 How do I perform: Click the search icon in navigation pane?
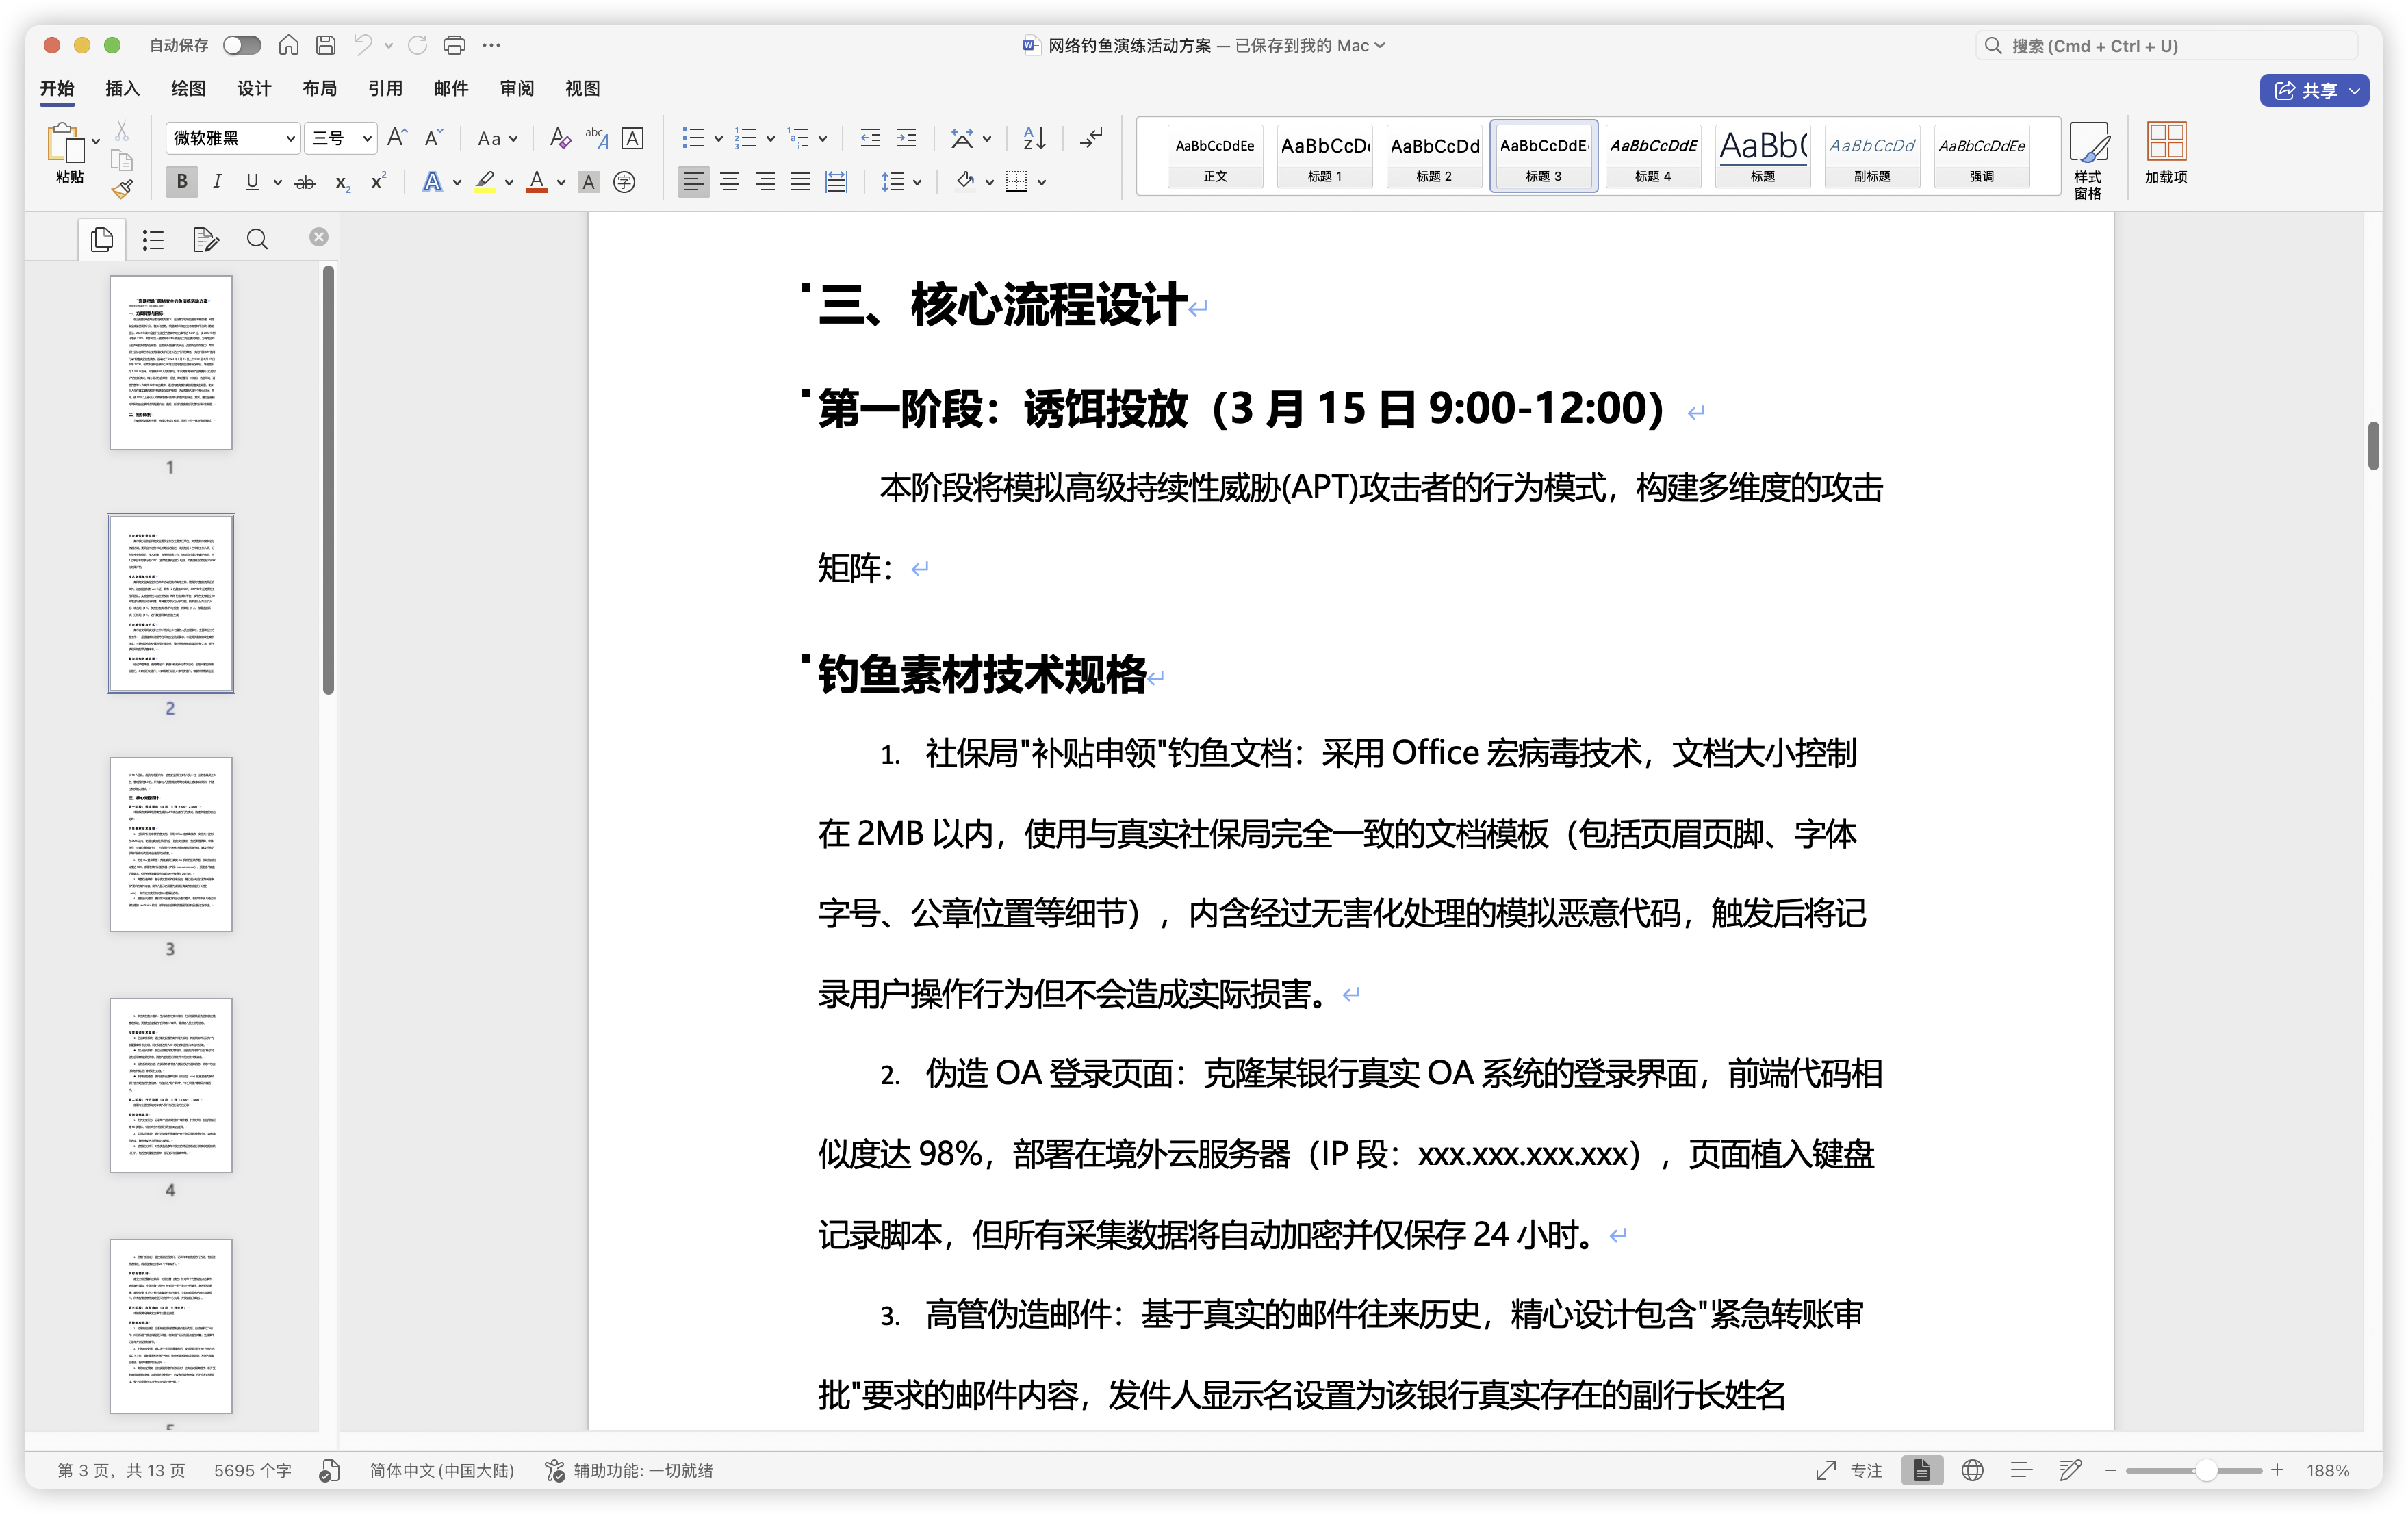(257, 239)
